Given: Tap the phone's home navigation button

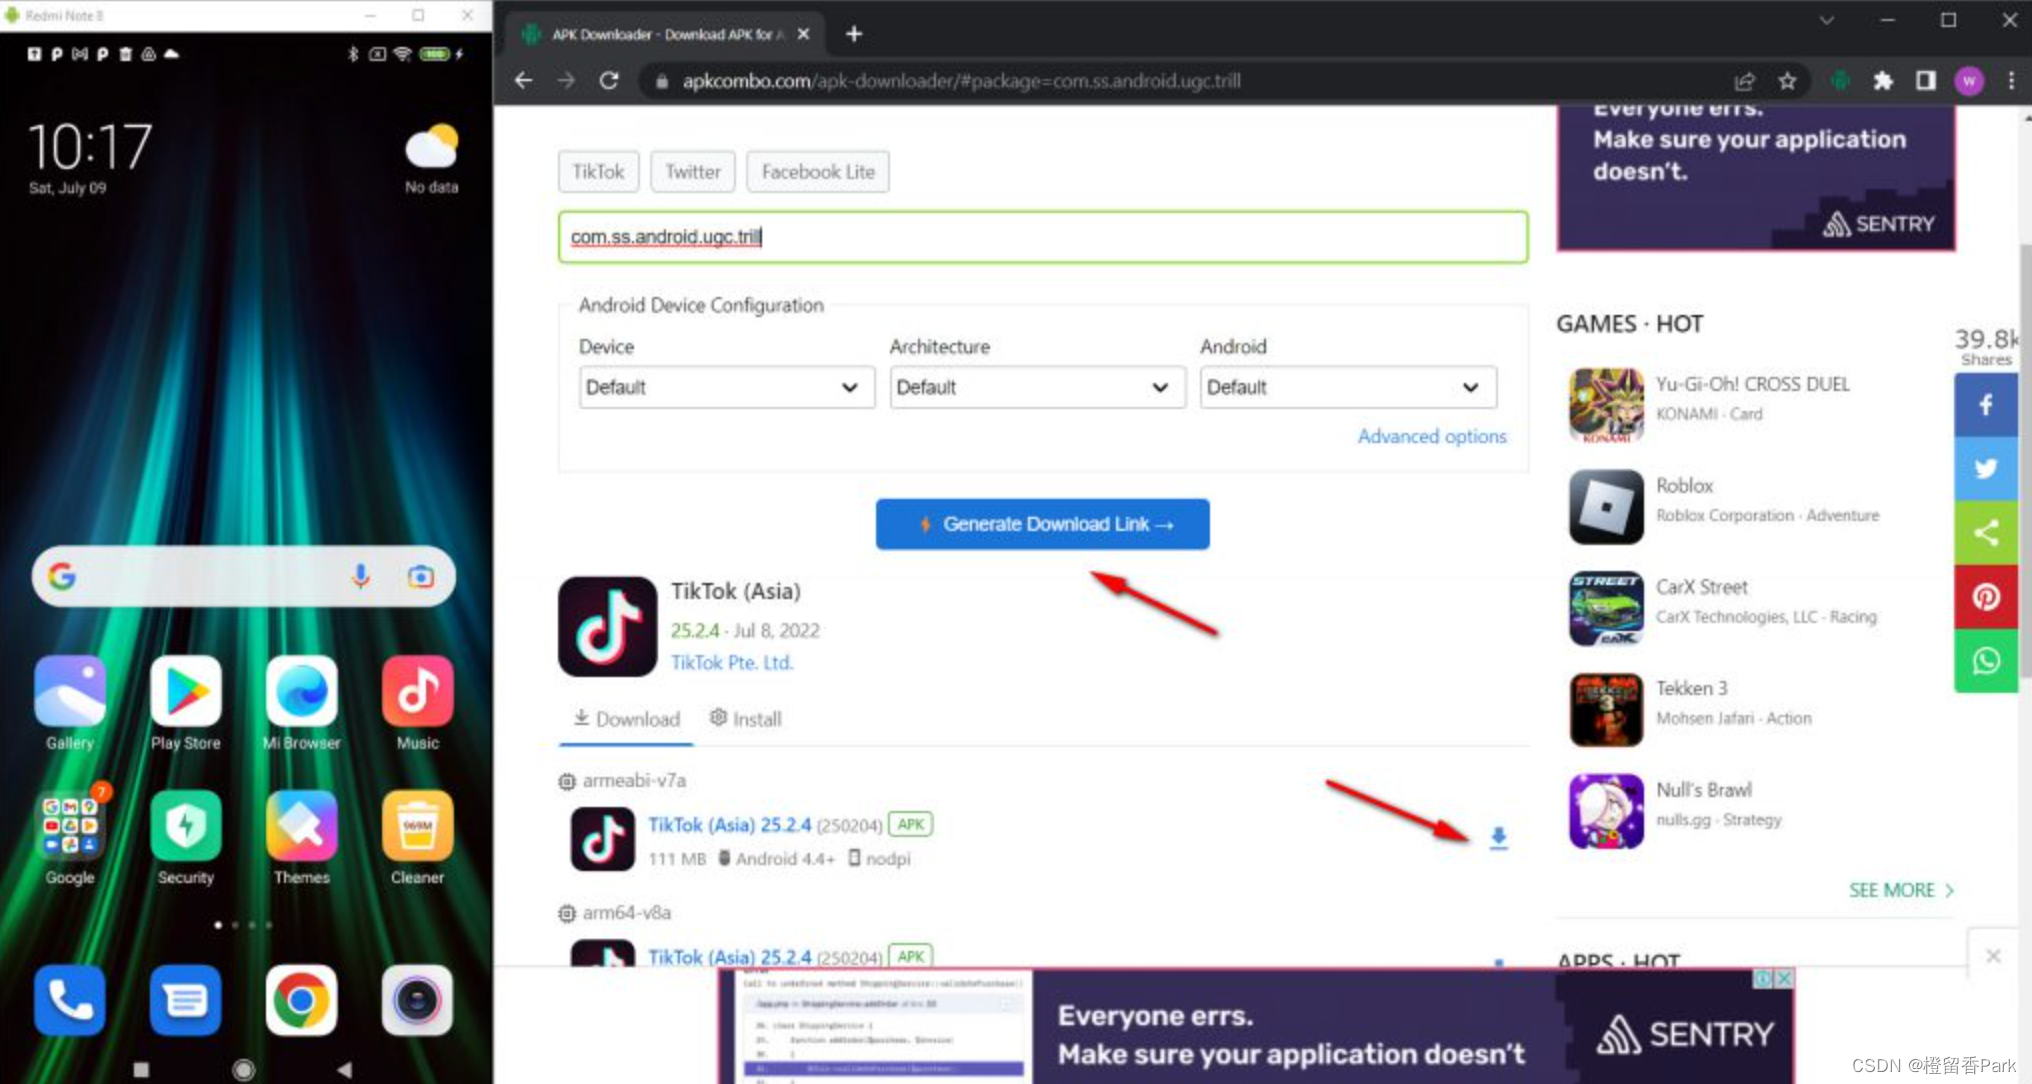Looking at the screenshot, I should coord(243,1069).
